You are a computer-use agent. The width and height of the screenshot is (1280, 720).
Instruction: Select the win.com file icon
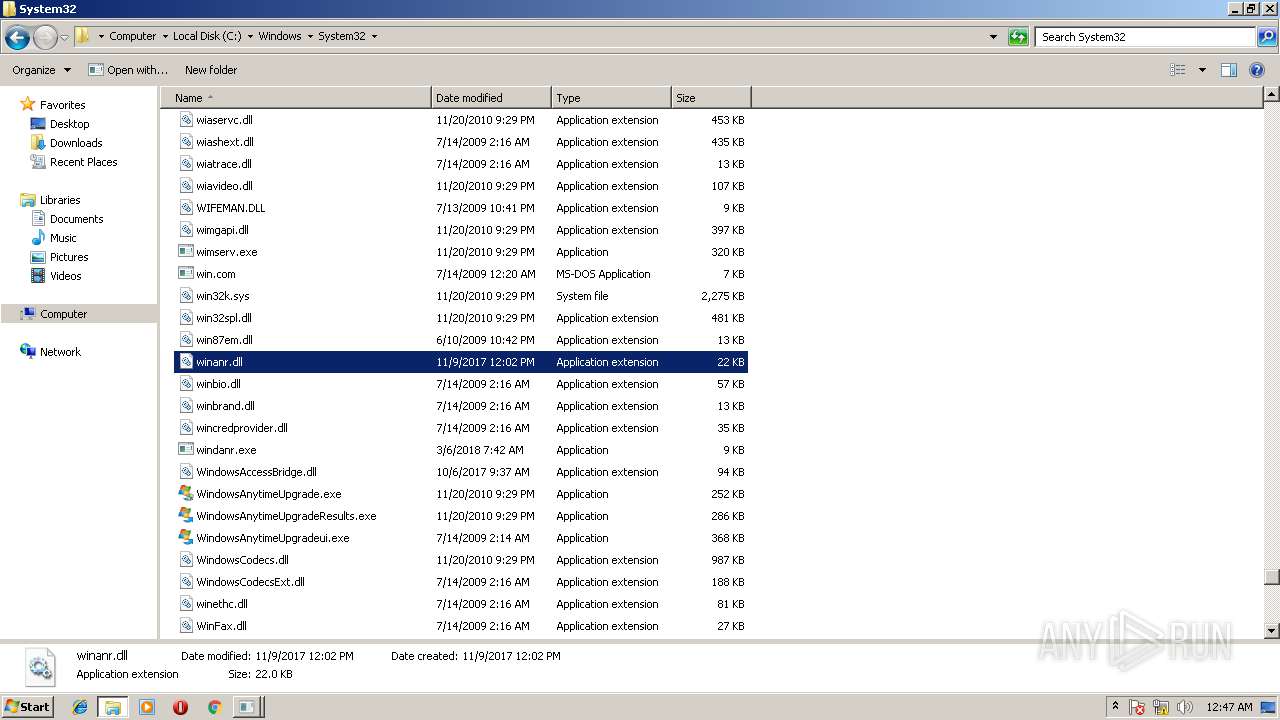[186, 274]
